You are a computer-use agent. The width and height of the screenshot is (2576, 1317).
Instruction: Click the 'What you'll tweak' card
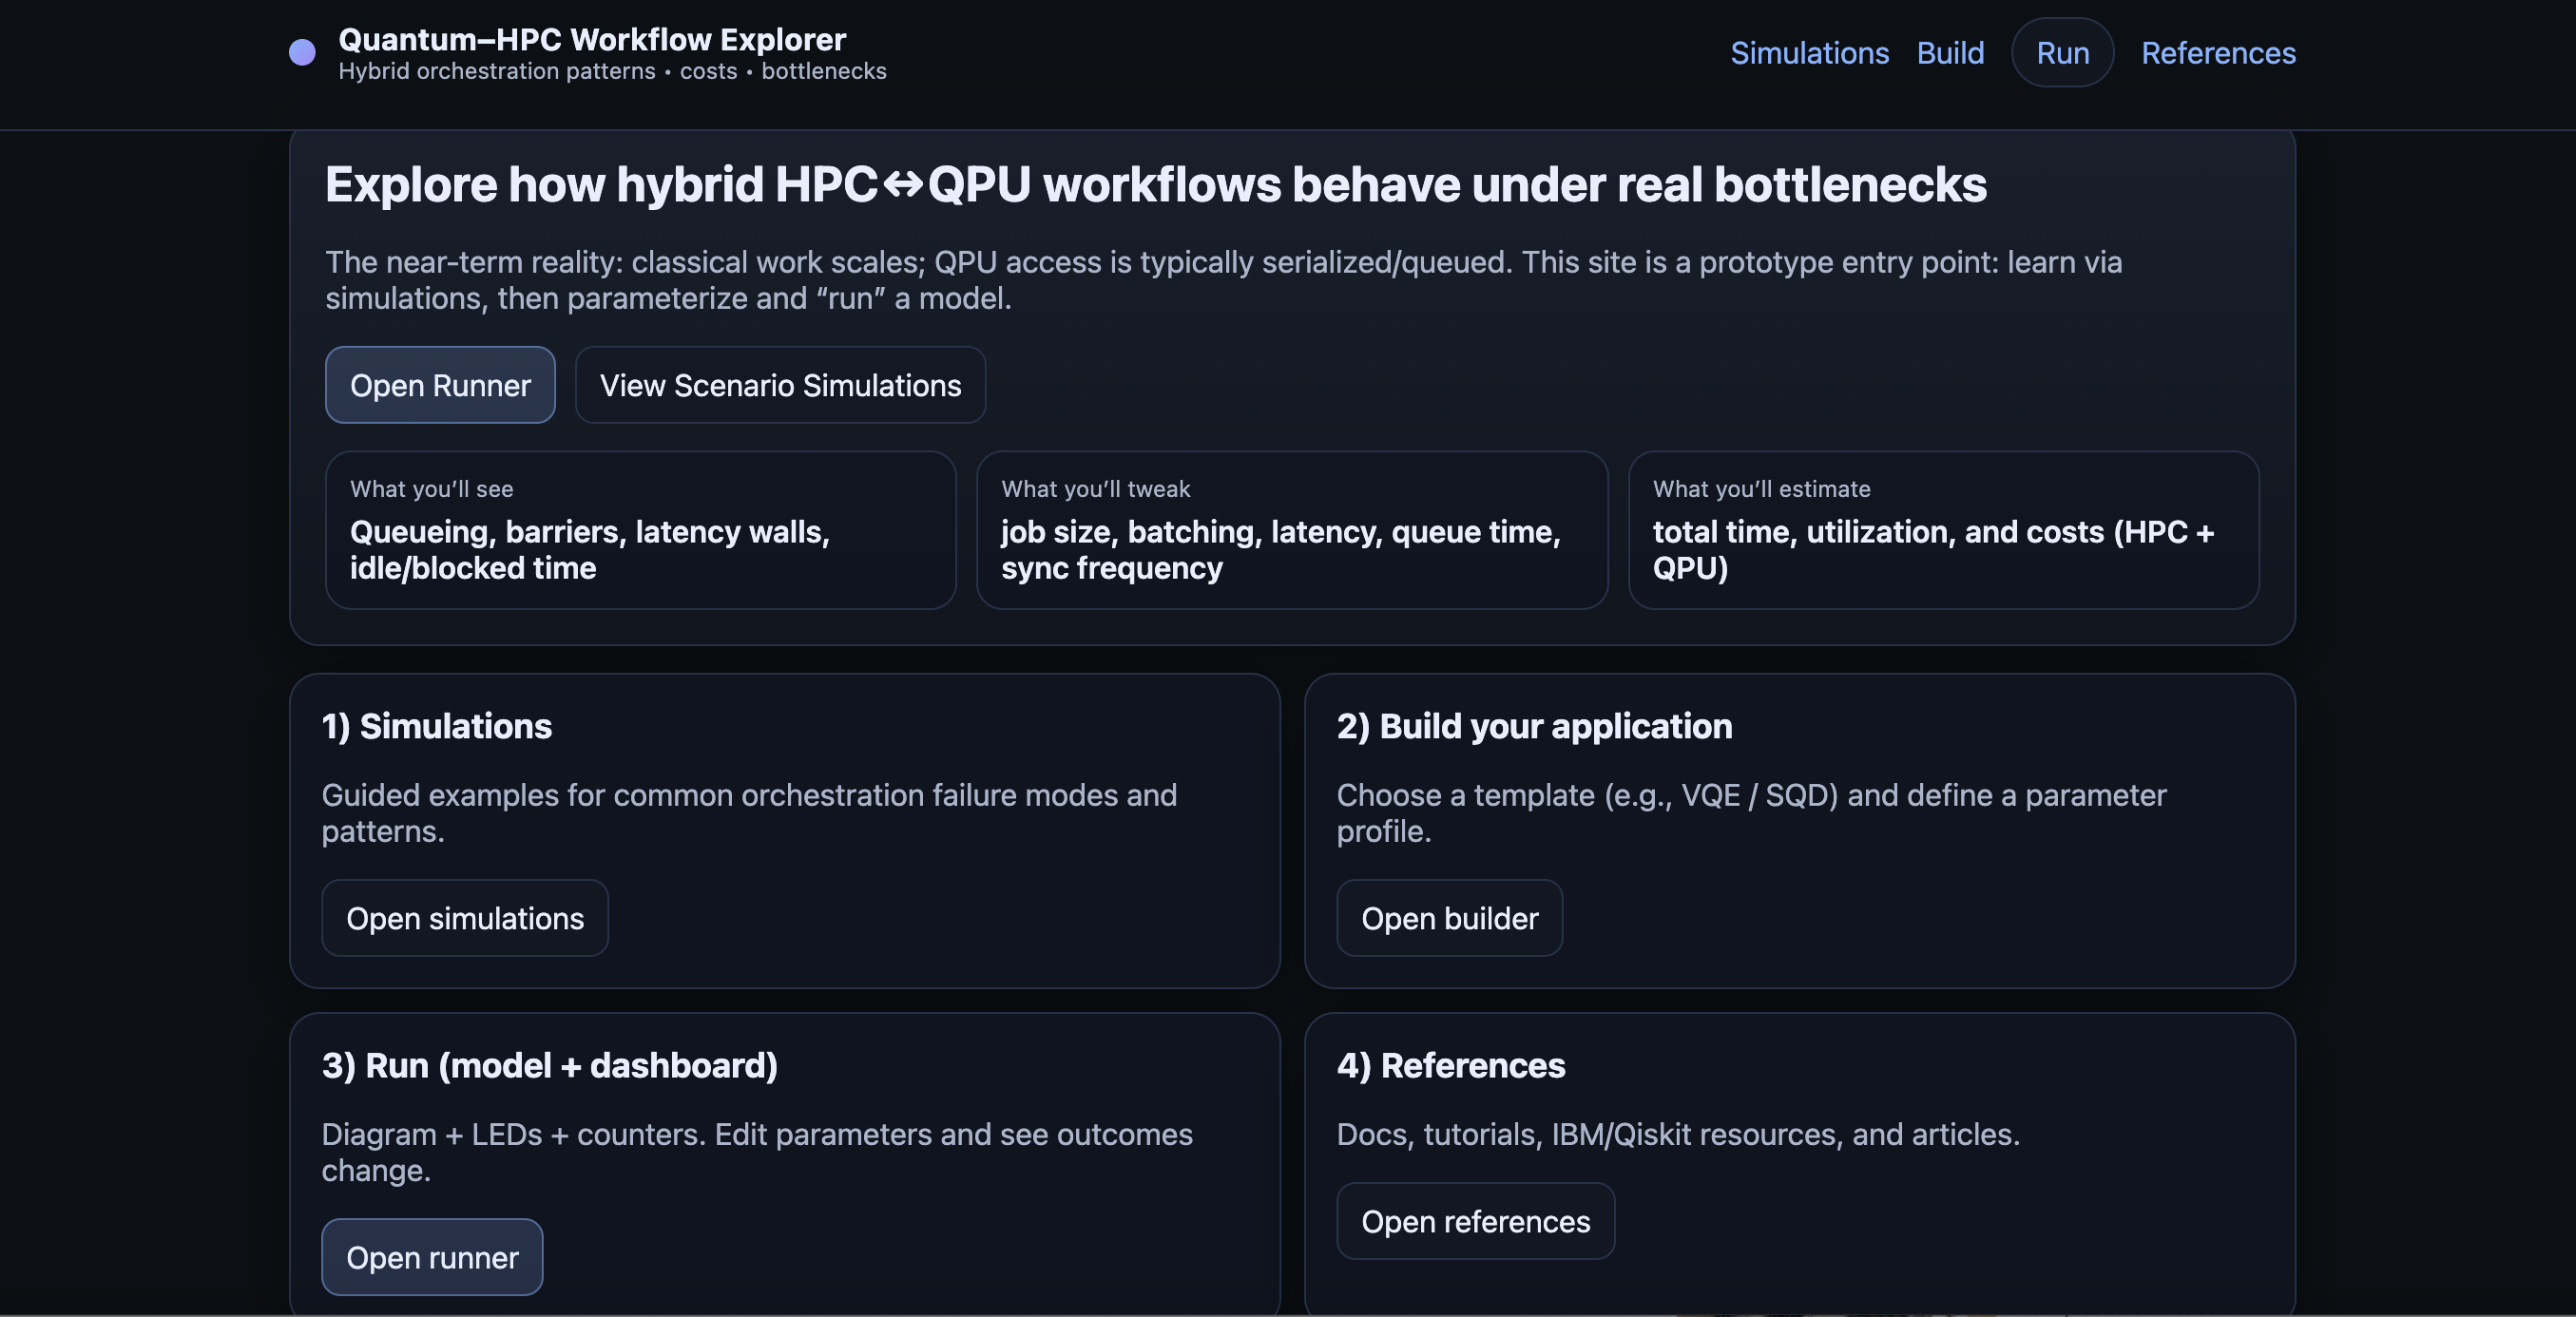1292,530
